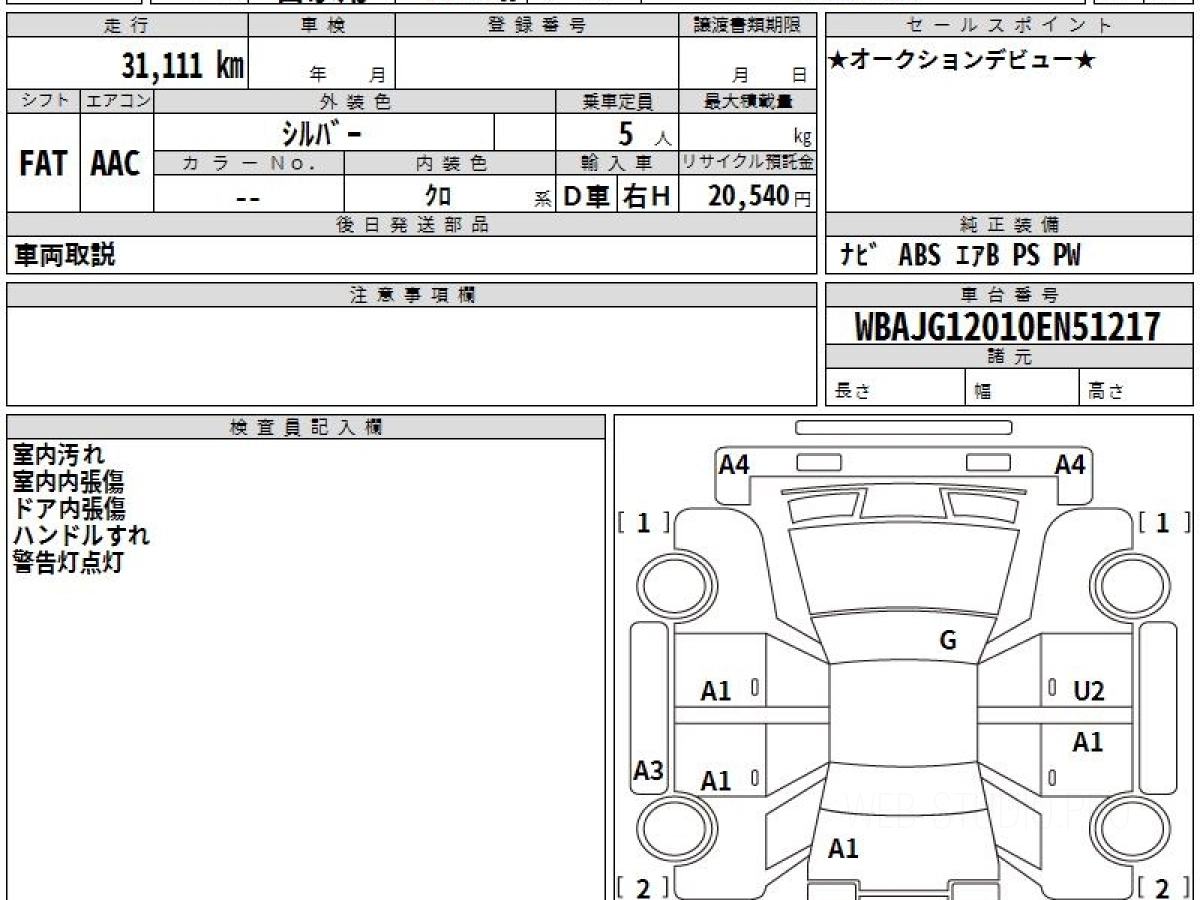Click the chassis number WBAJG12010EN51217
The width and height of the screenshot is (1200, 900).
click(1008, 326)
